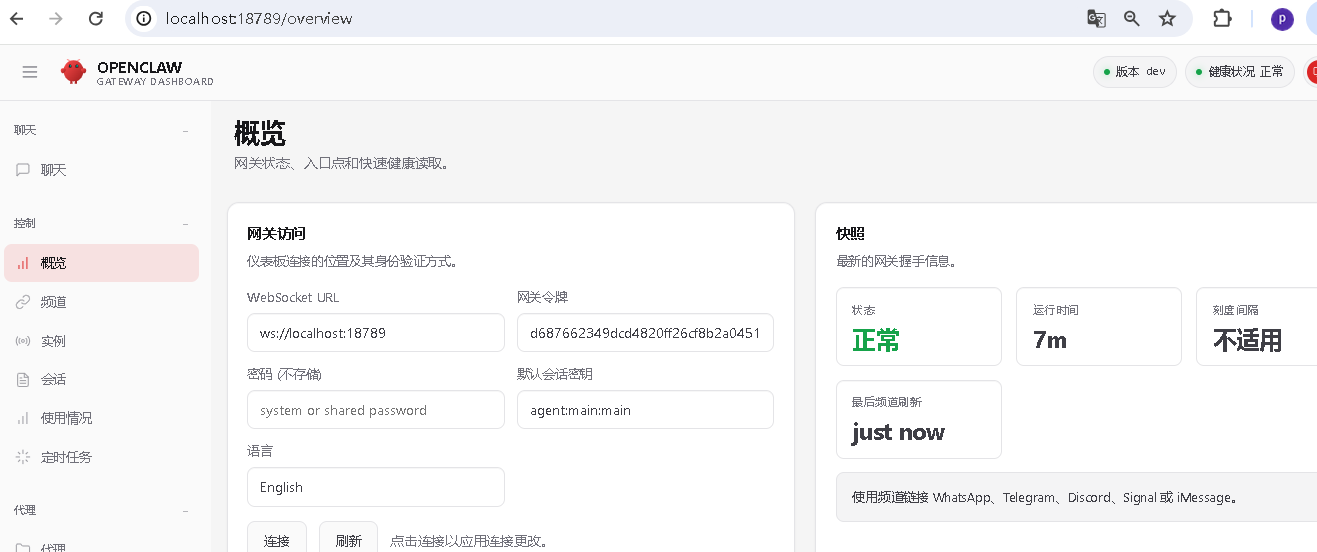Open the purple browser profile avatar

[x=1281, y=19]
